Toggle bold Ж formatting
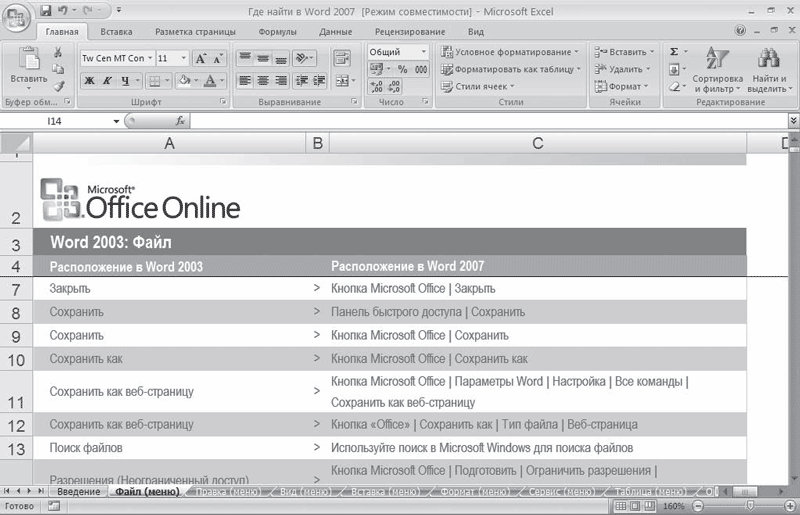The image size is (800, 515). click(x=89, y=81)
